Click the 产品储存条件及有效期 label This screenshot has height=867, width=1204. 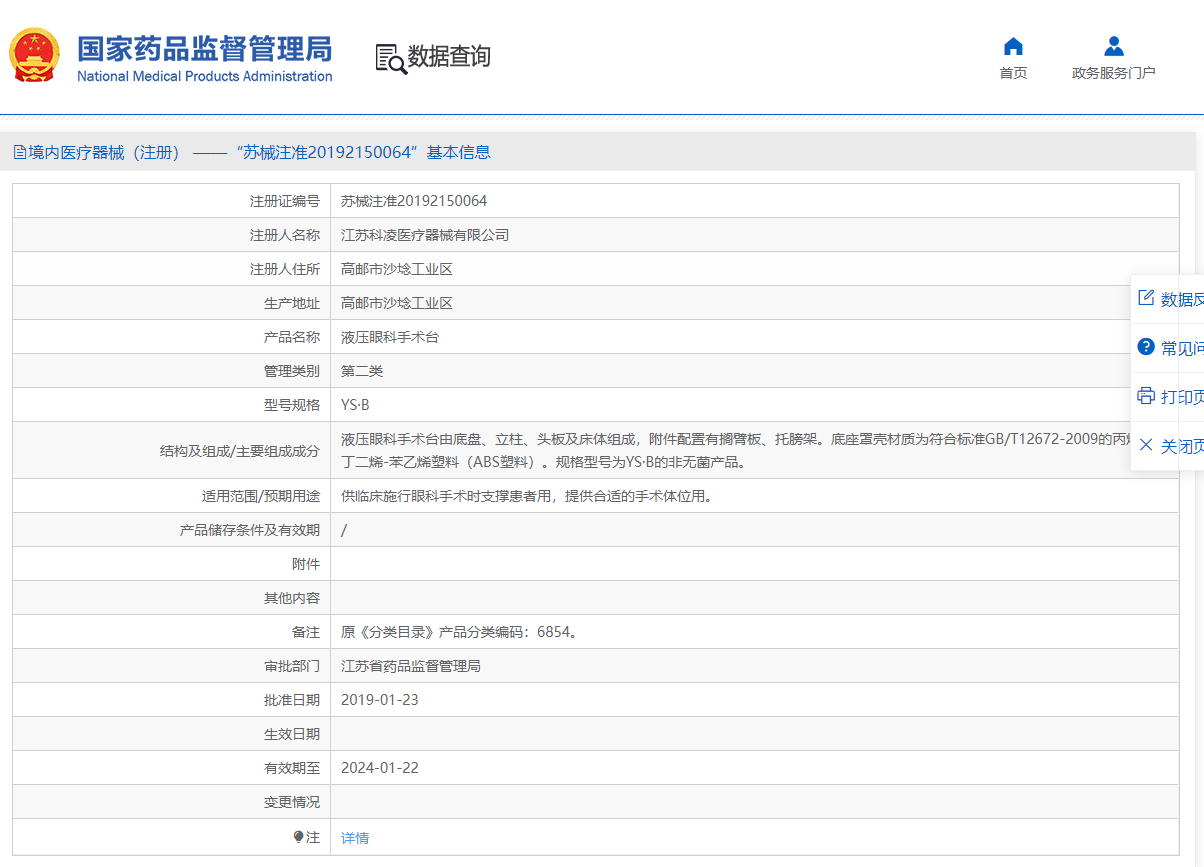pos(250,530)
